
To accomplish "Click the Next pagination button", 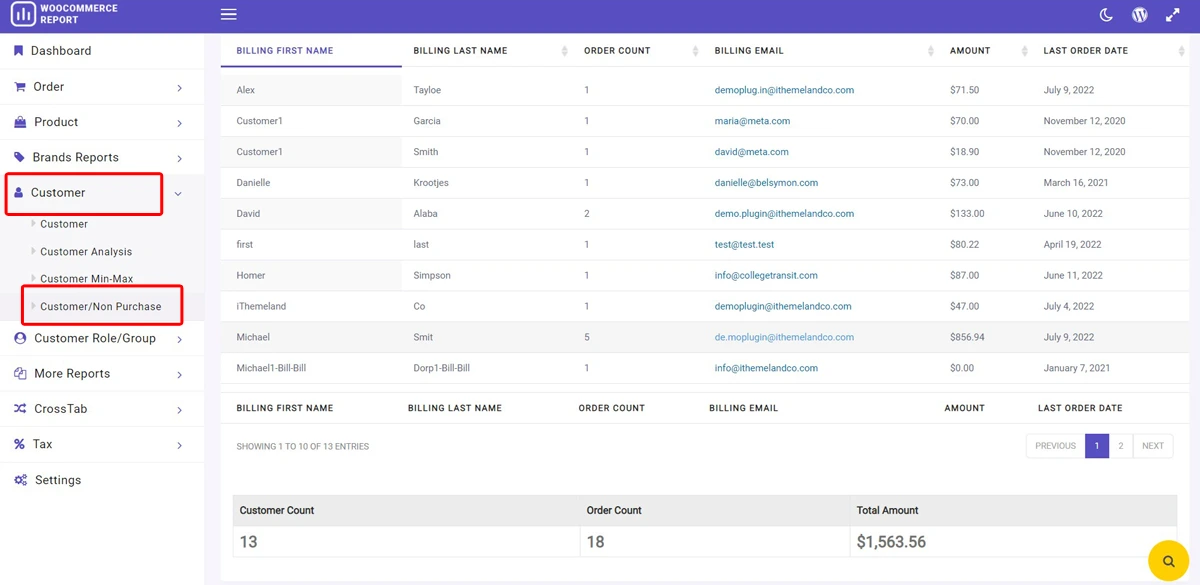I will (1153, 446).
